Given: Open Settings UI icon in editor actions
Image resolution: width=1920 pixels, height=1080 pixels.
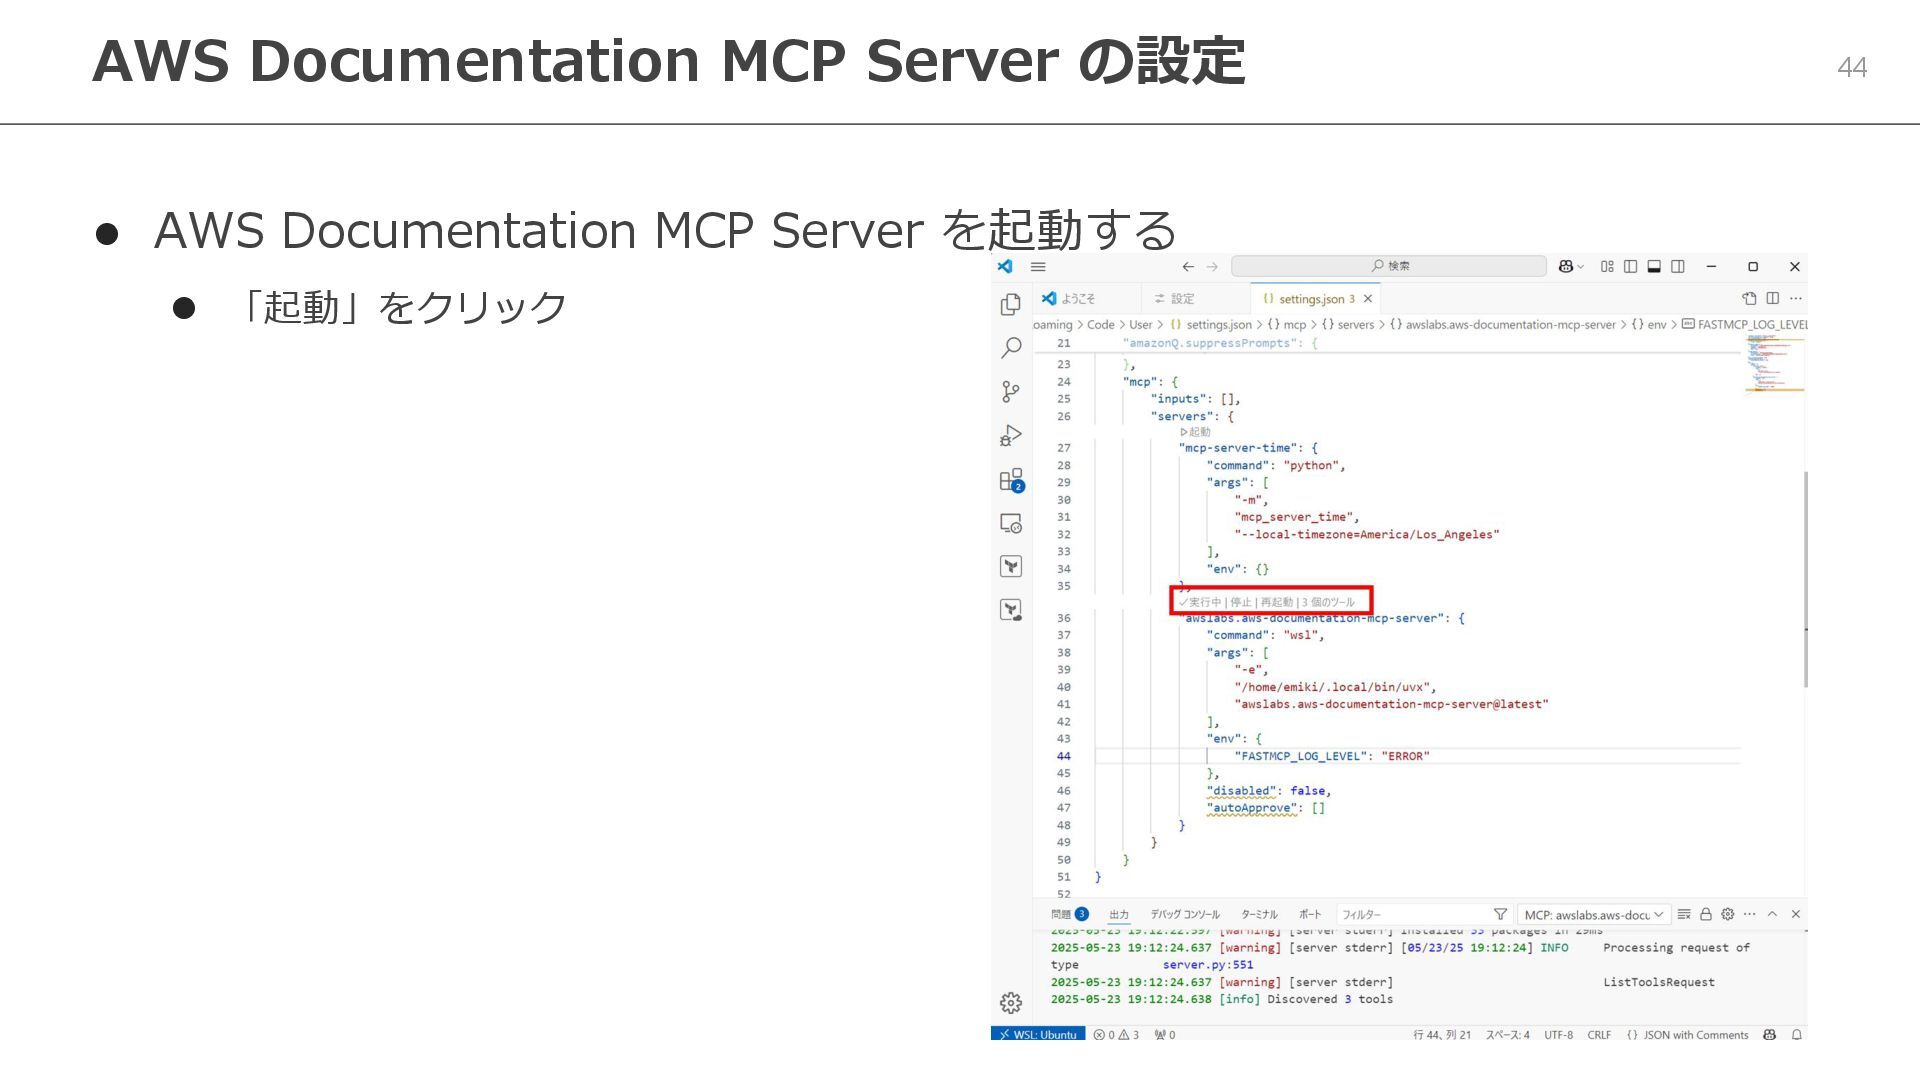Looking at the screenshot, I should pos(1749,298).
